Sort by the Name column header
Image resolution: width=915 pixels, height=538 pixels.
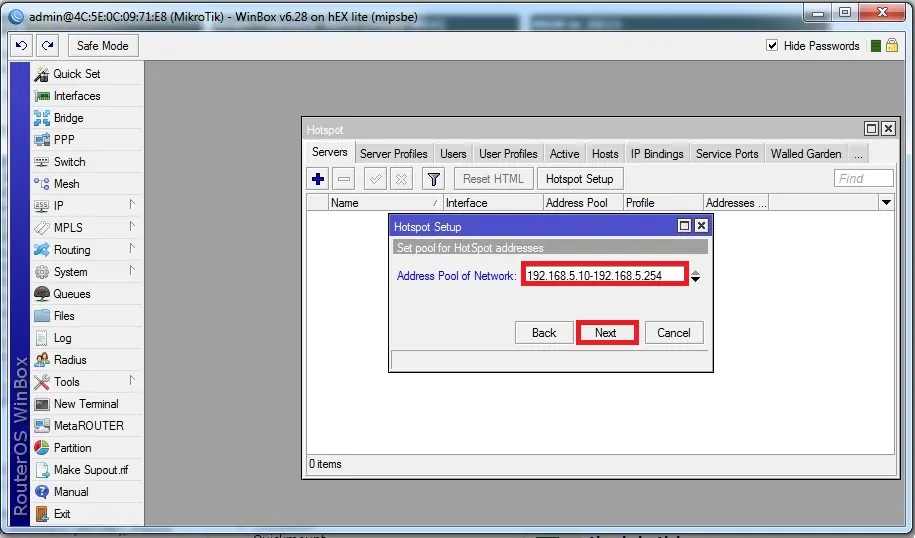click(385, 202)
